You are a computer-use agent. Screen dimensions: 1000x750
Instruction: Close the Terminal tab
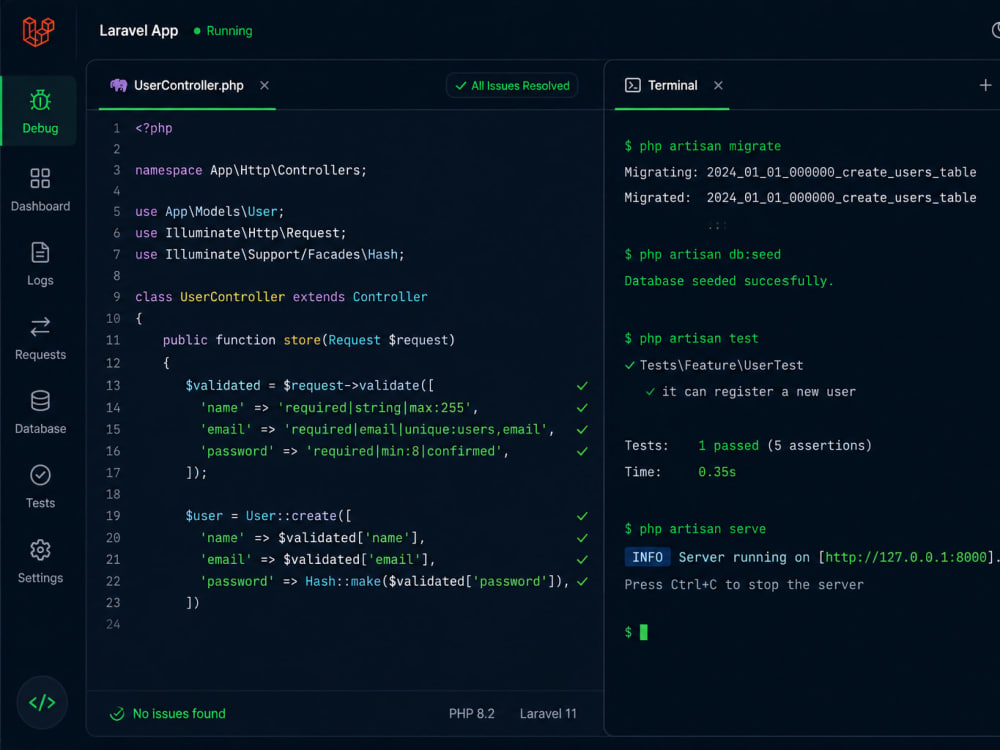point(718,85)
